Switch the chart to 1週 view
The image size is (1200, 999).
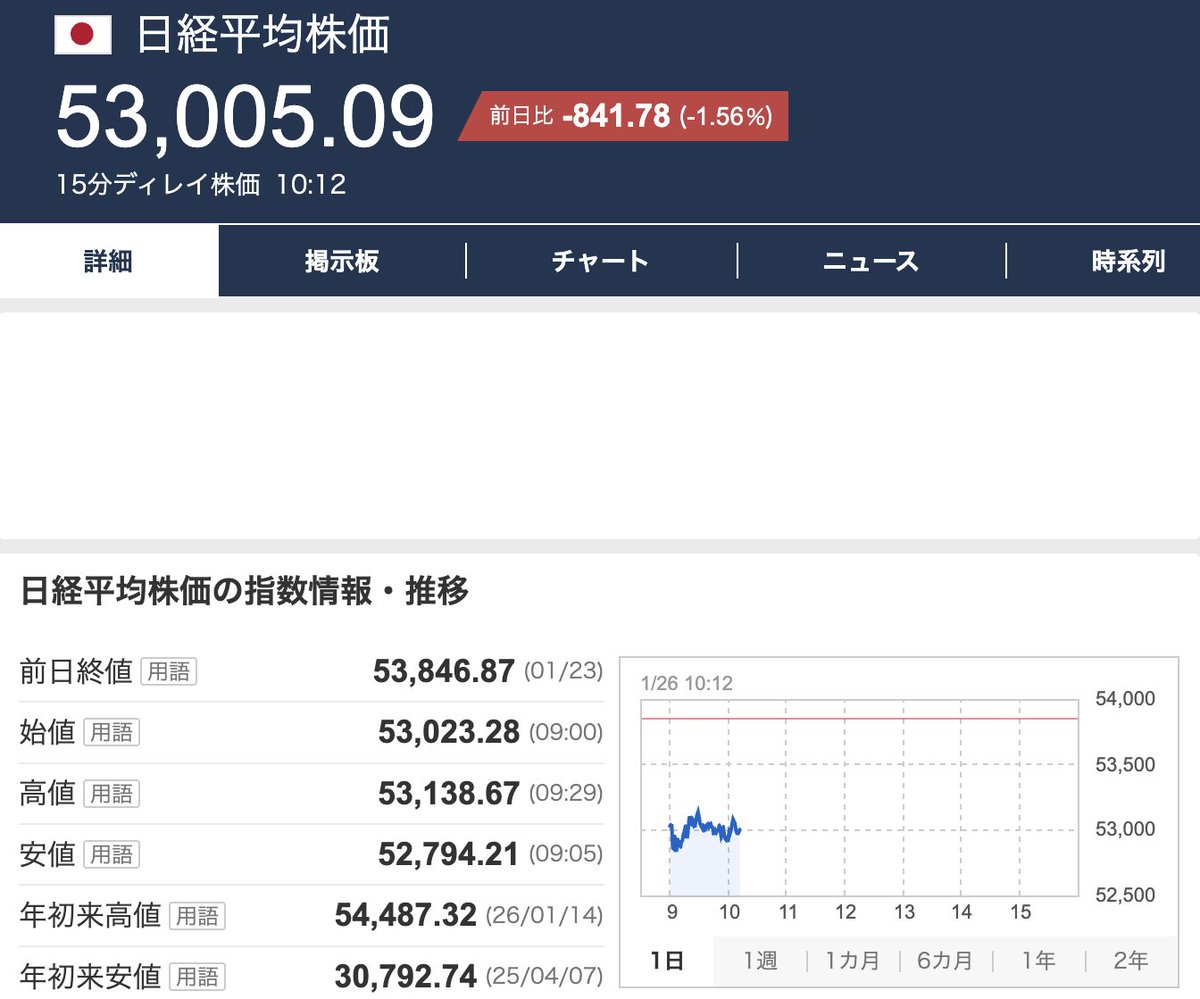coord(761,958)
